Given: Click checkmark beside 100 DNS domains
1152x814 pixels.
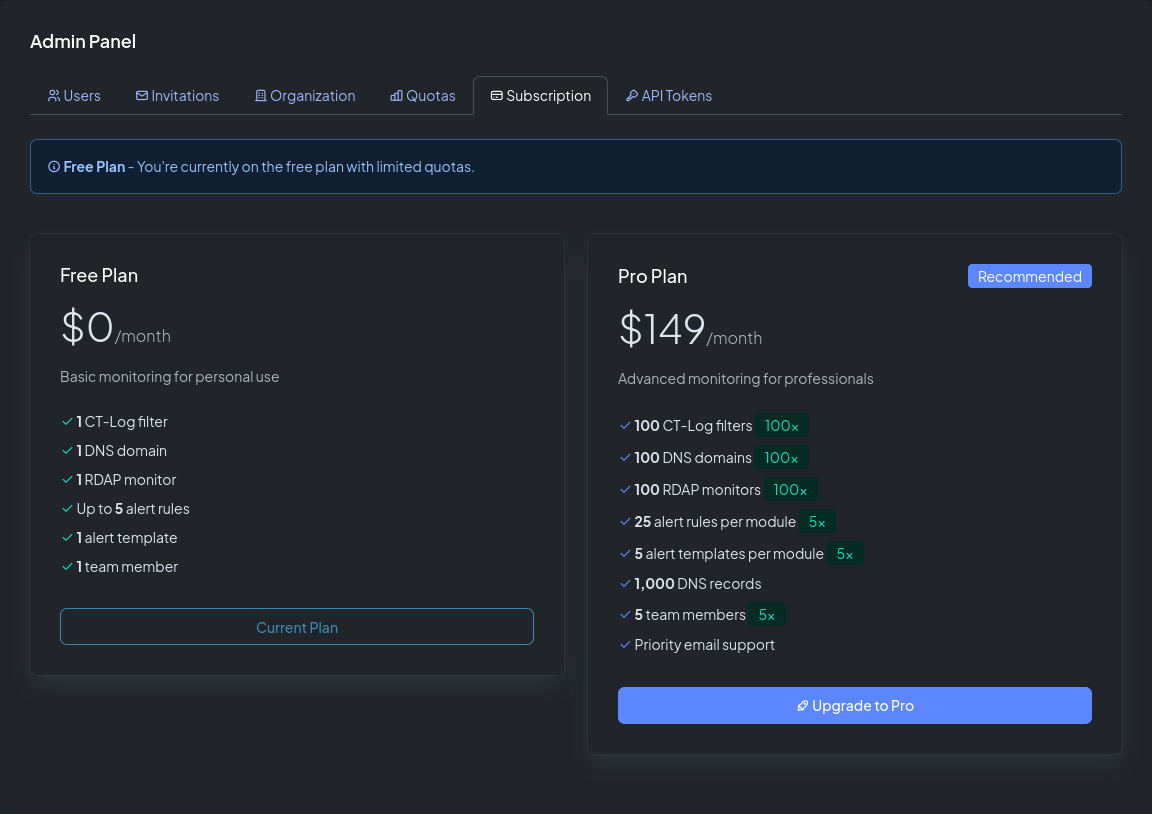Looking at the screenshot, I should tap(625, 458).
